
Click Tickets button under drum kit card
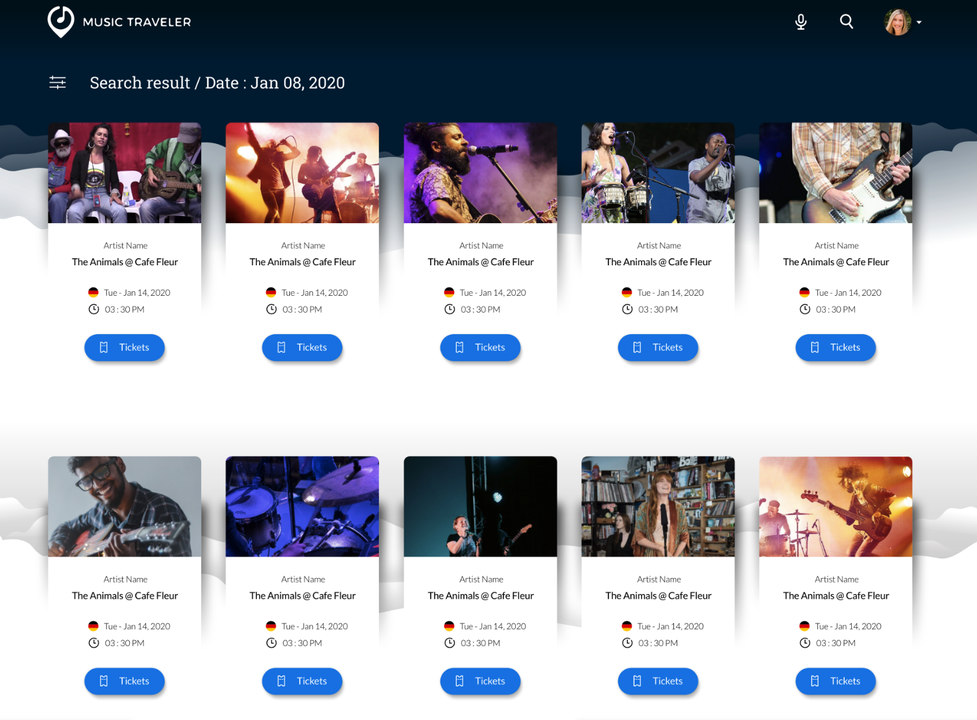(302, 681)
